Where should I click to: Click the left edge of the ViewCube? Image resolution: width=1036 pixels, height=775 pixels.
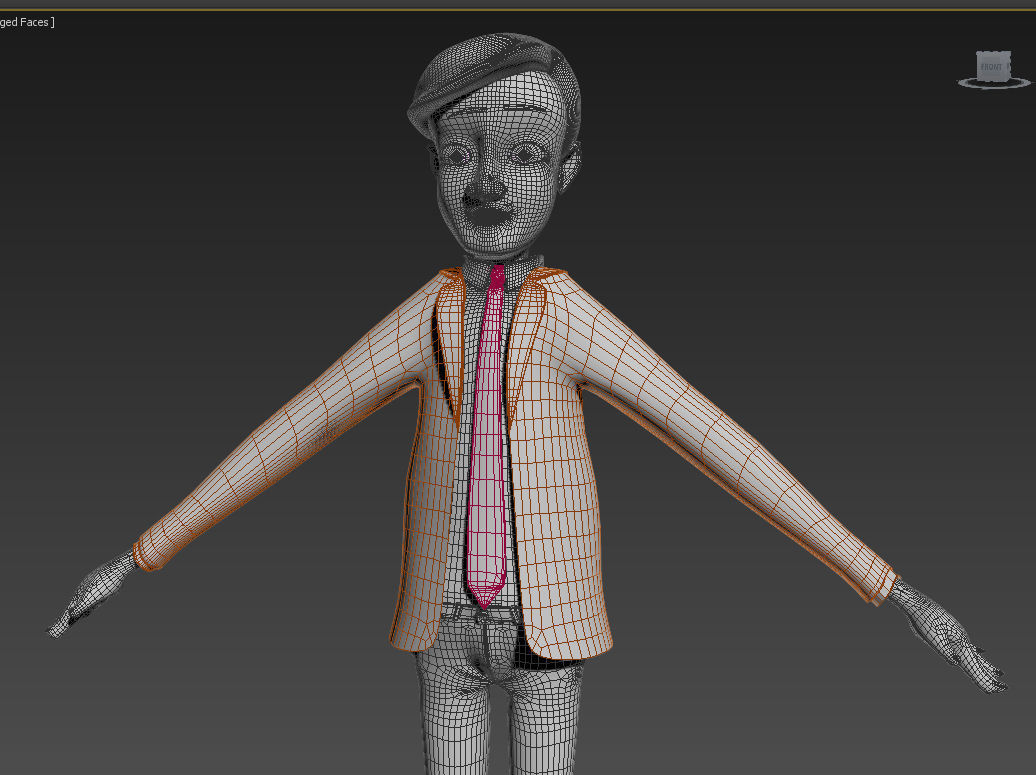pos(978,65)
